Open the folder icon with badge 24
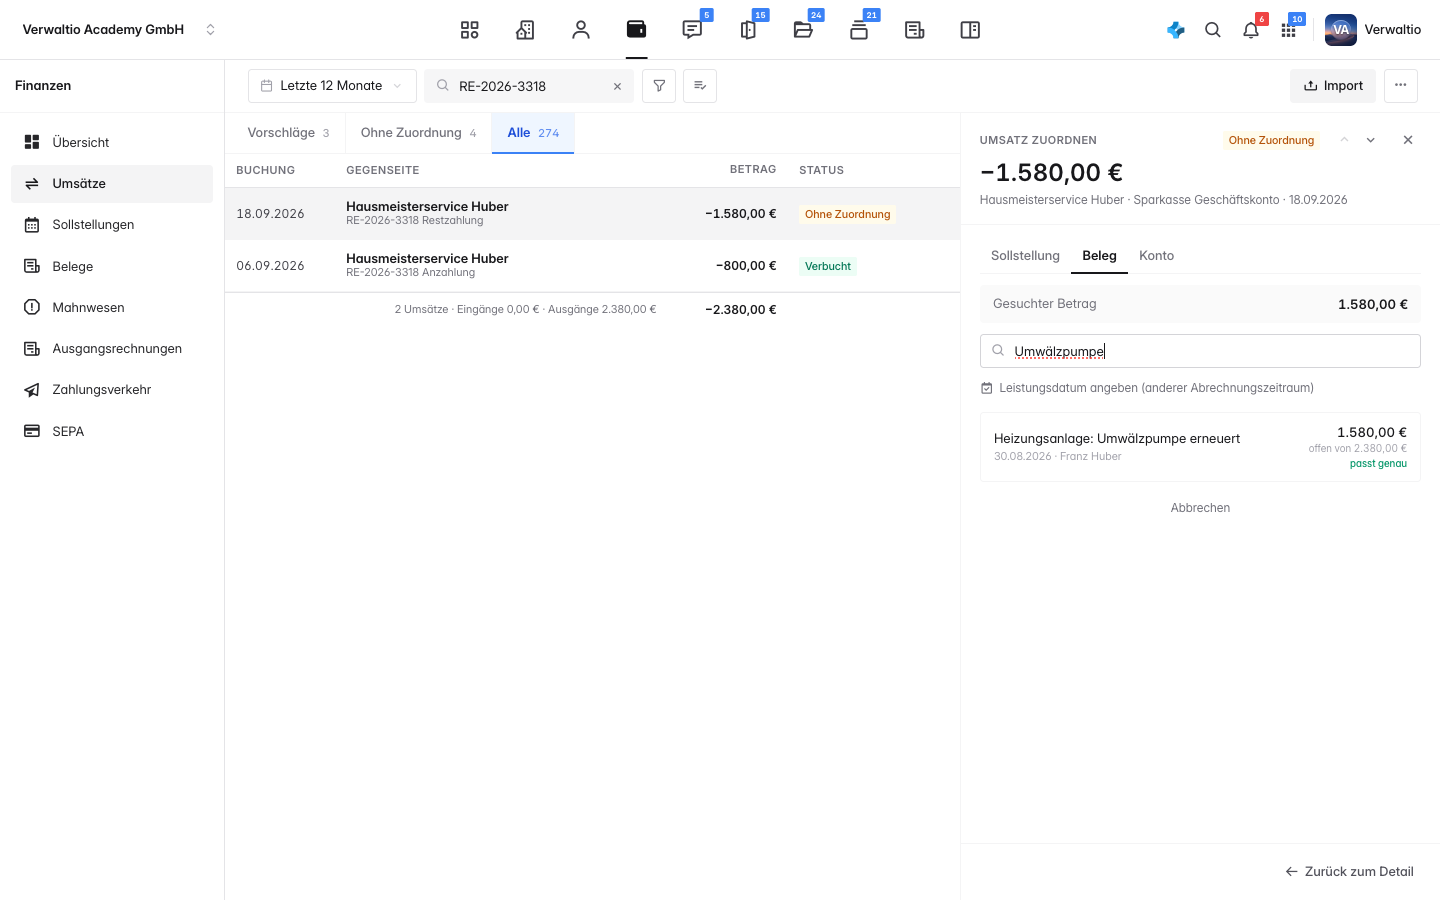Viewport: 1440px width, 900px height. click(x=803, y=30)
